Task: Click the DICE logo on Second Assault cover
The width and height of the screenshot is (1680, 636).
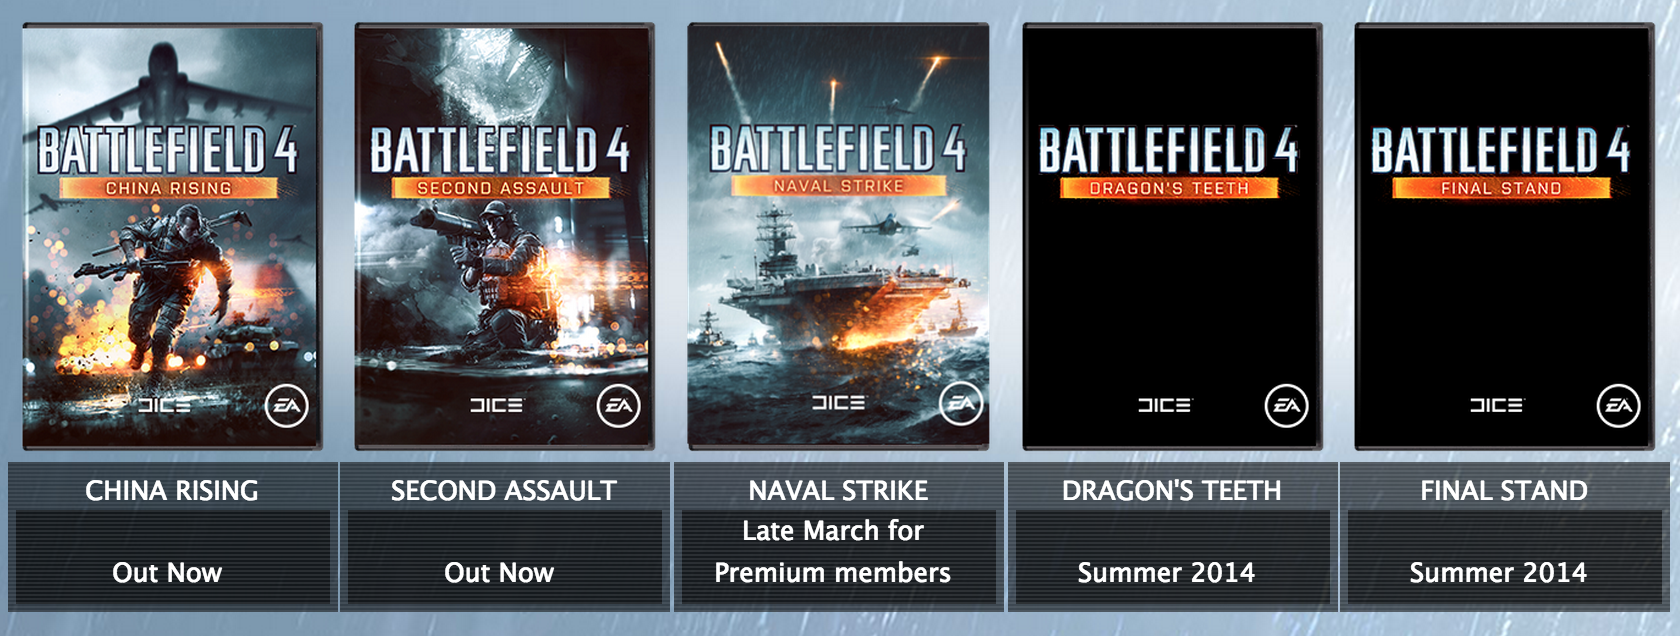Action: pos(497,405)
